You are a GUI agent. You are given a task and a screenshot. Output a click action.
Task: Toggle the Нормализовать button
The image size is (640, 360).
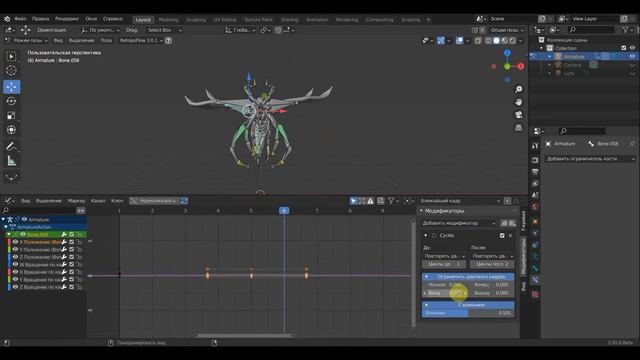tap(153, 201)
